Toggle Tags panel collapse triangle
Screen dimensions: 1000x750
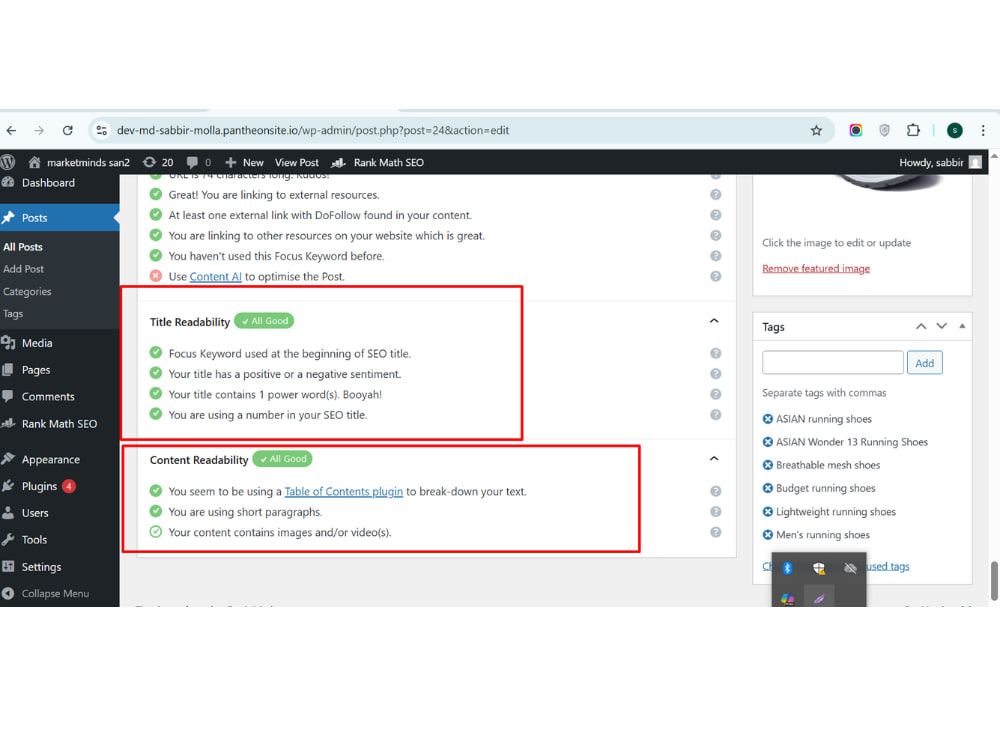click(x=962, y=327)
